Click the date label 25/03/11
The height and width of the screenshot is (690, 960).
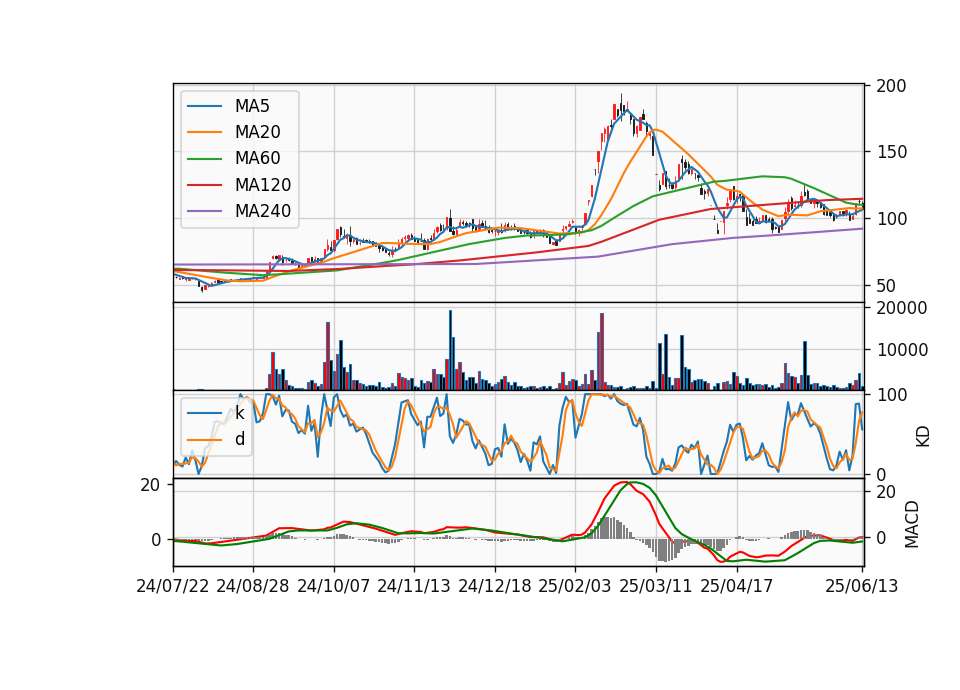[656, 586]
